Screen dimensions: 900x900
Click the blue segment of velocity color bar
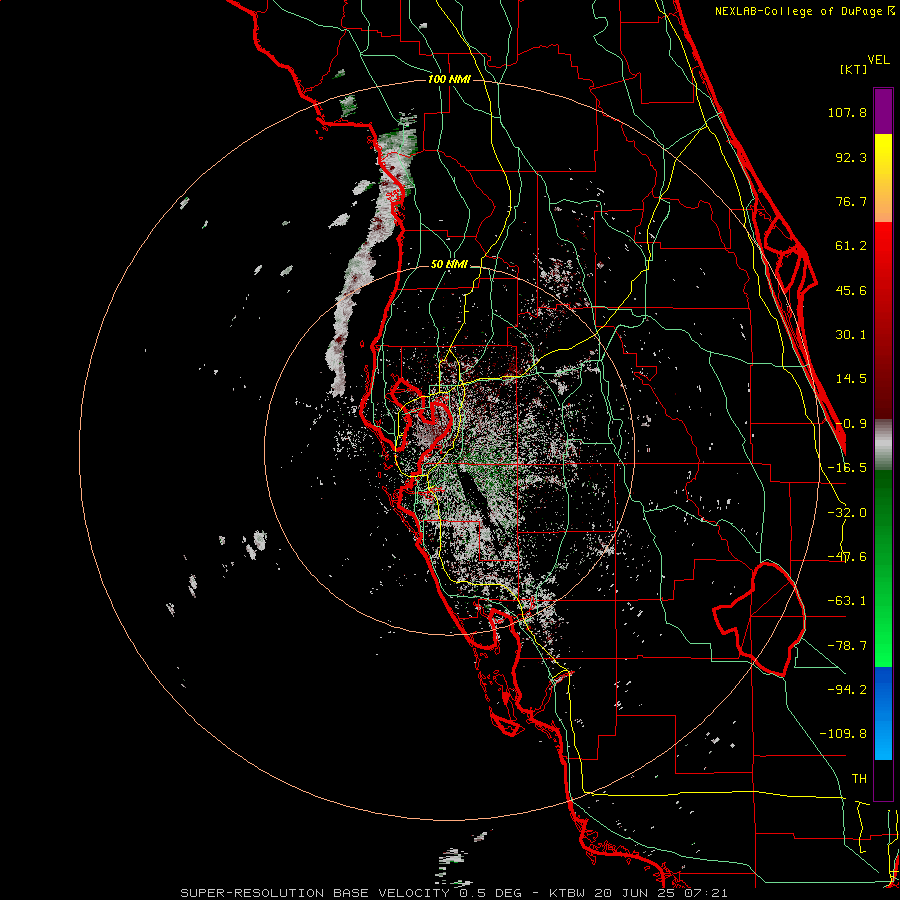coord(883,713)
